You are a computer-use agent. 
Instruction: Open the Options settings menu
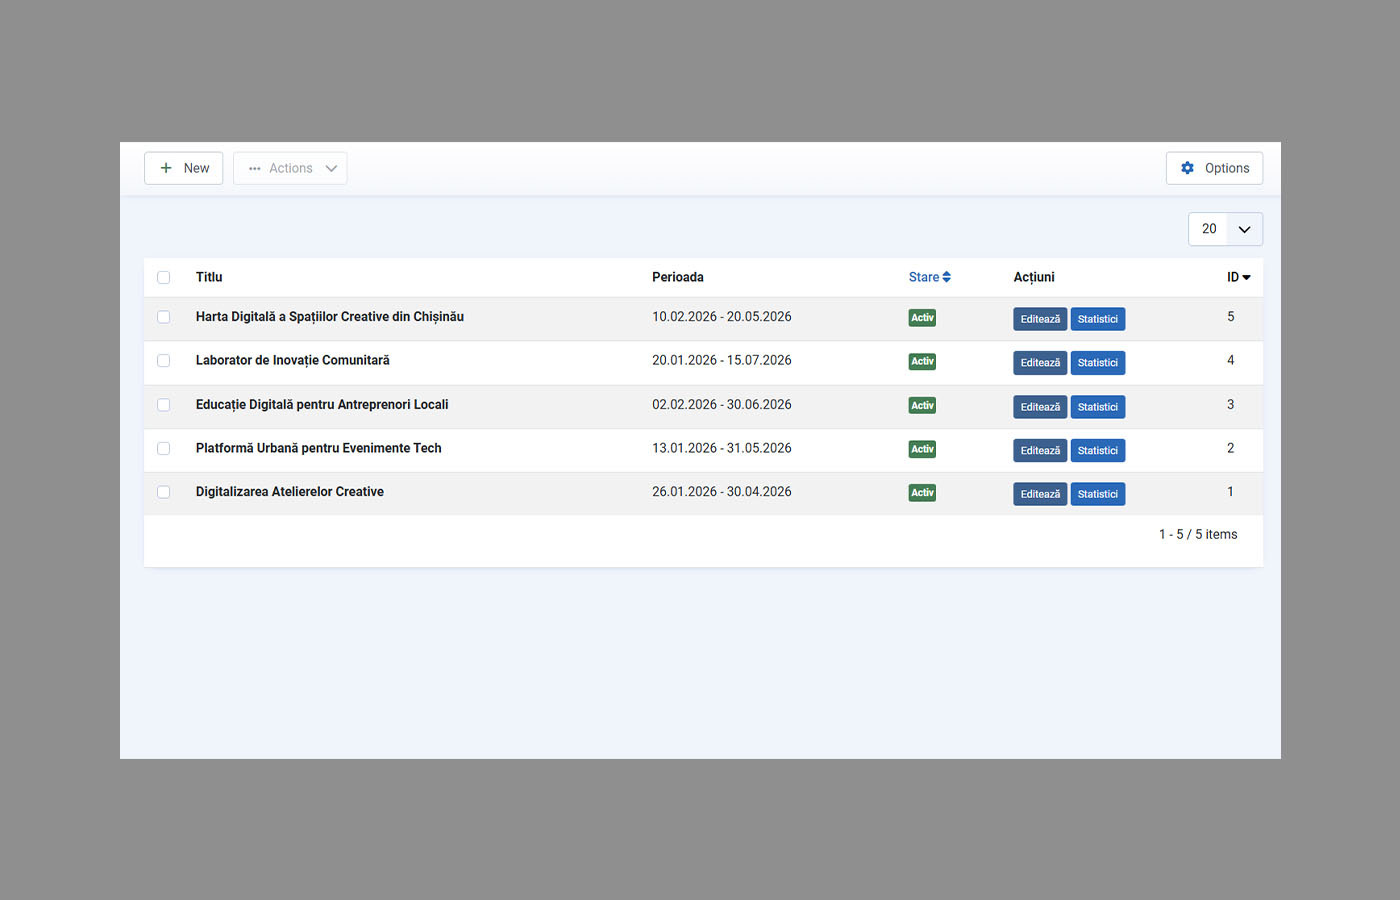[1214, 168]
